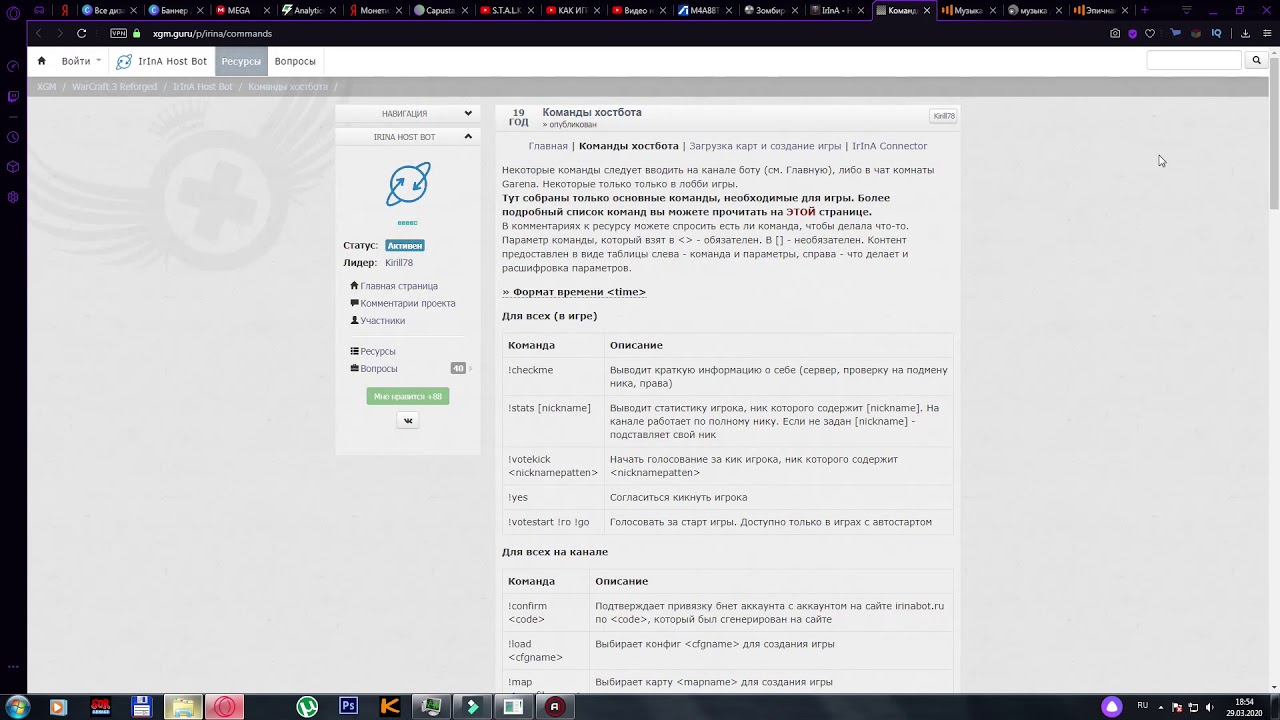Select the !yes command cell
Screen dimensions: 1280x720
coord(553,498)
